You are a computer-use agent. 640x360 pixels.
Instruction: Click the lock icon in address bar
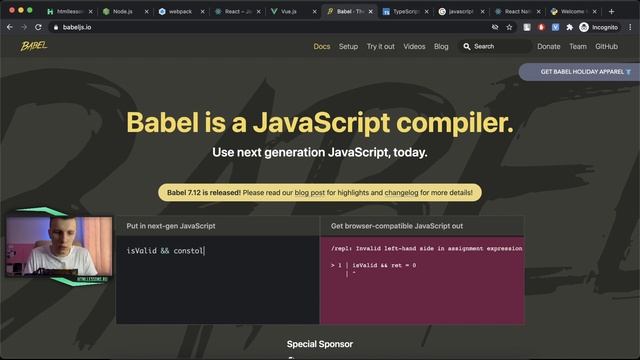tap(56, 27)
